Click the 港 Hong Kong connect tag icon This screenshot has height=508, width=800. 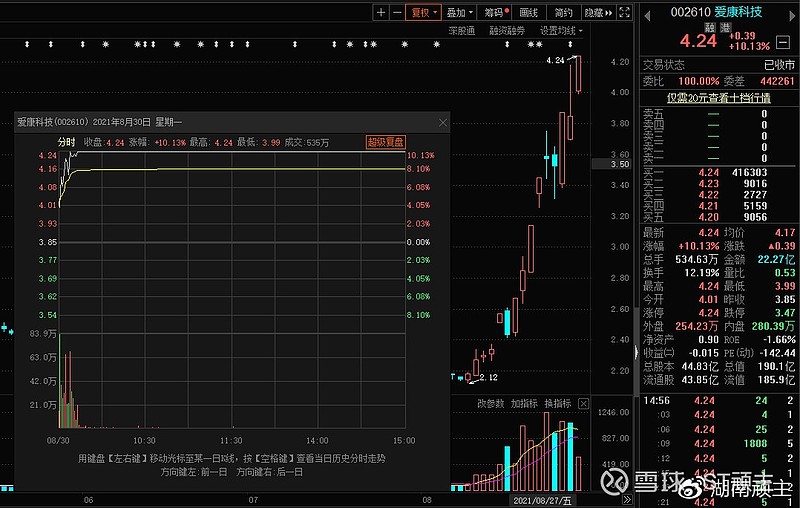[x=726, y=28]
